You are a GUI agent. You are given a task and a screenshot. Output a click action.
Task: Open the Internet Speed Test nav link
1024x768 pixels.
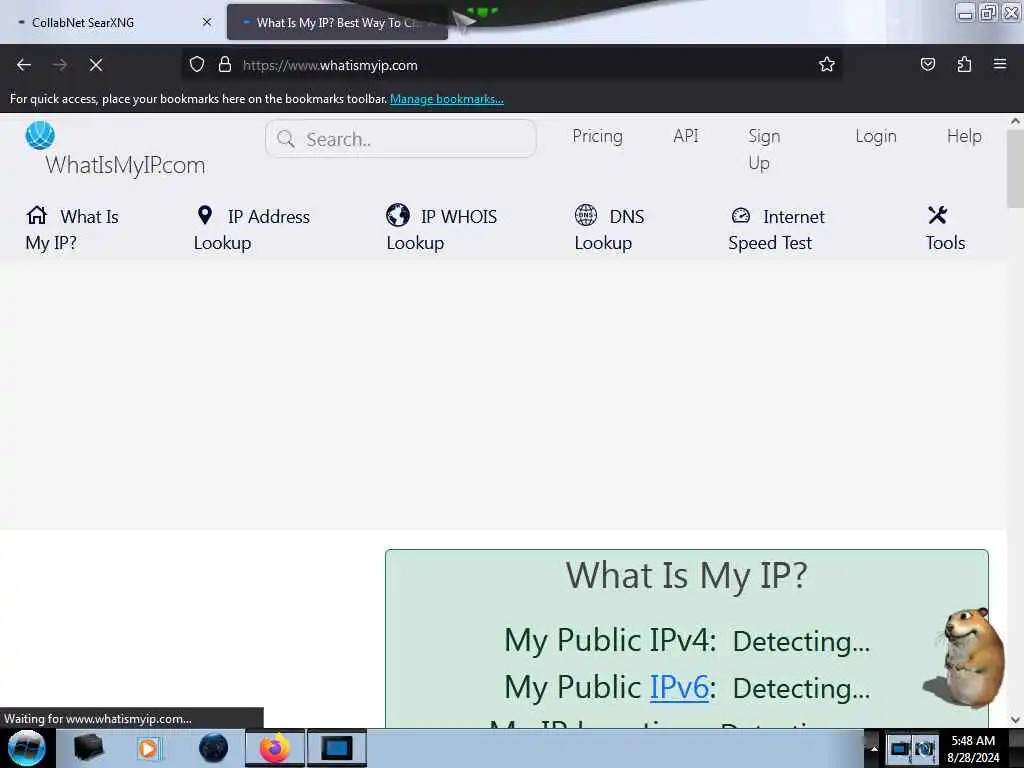click(777, 229)
